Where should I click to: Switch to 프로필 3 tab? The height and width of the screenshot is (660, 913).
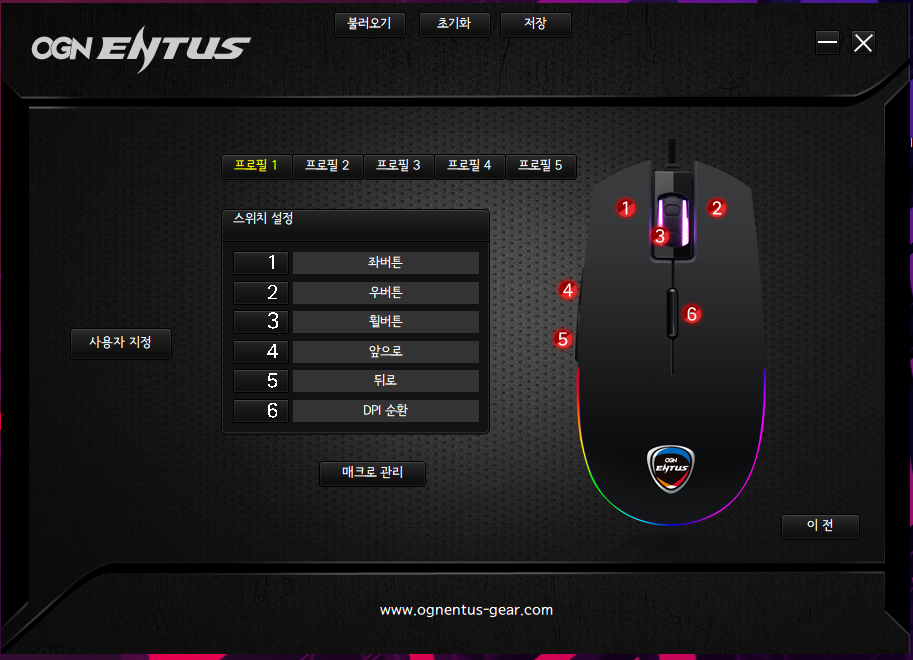pyautogui.click(x=399, y=166)
